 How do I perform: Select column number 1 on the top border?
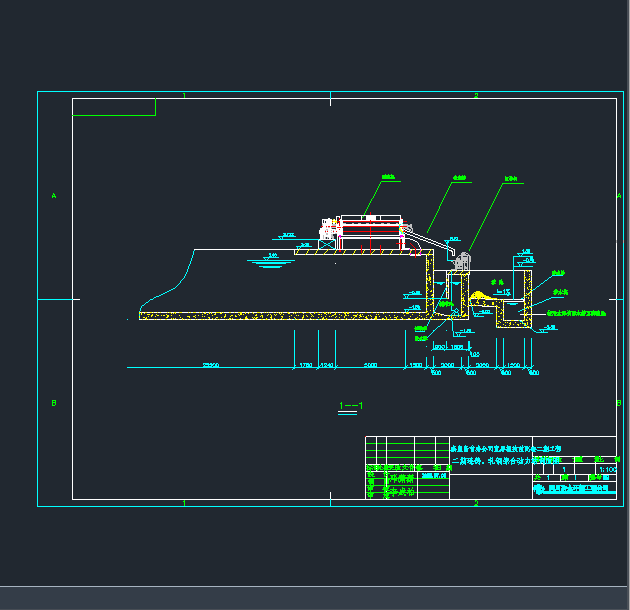click(184, 95)
